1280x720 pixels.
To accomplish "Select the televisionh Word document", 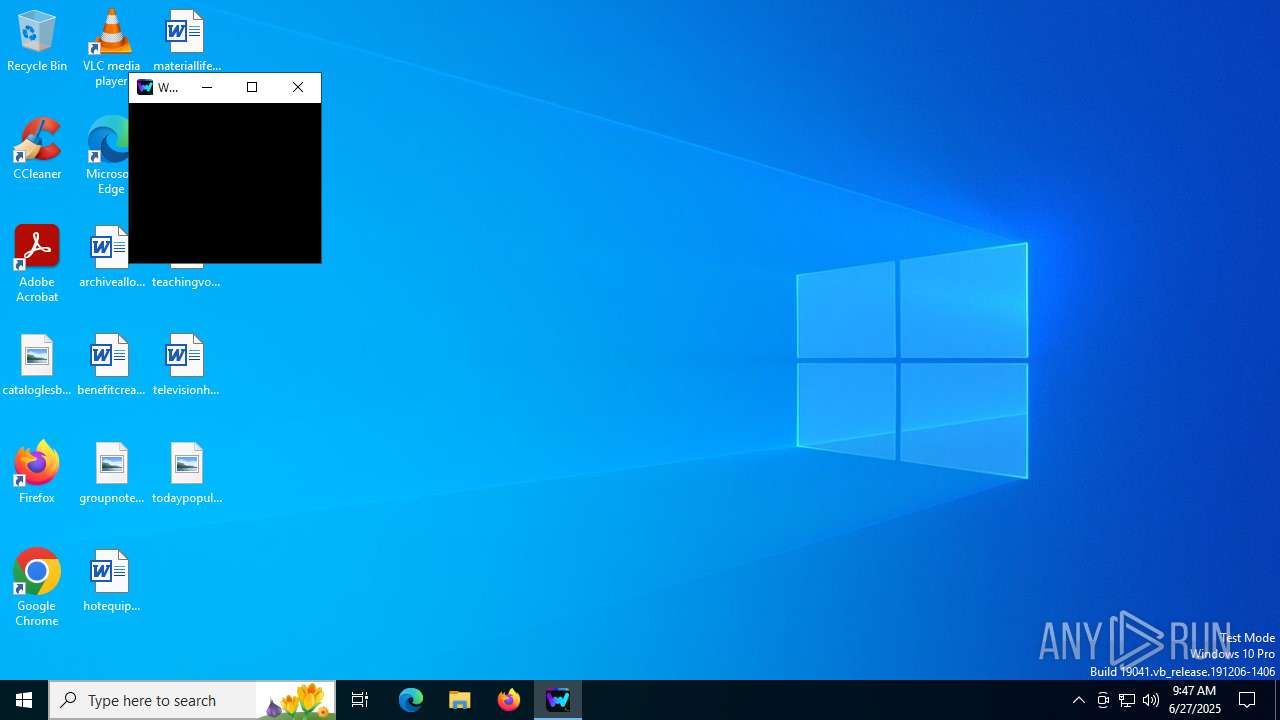I will click(186, 365).
